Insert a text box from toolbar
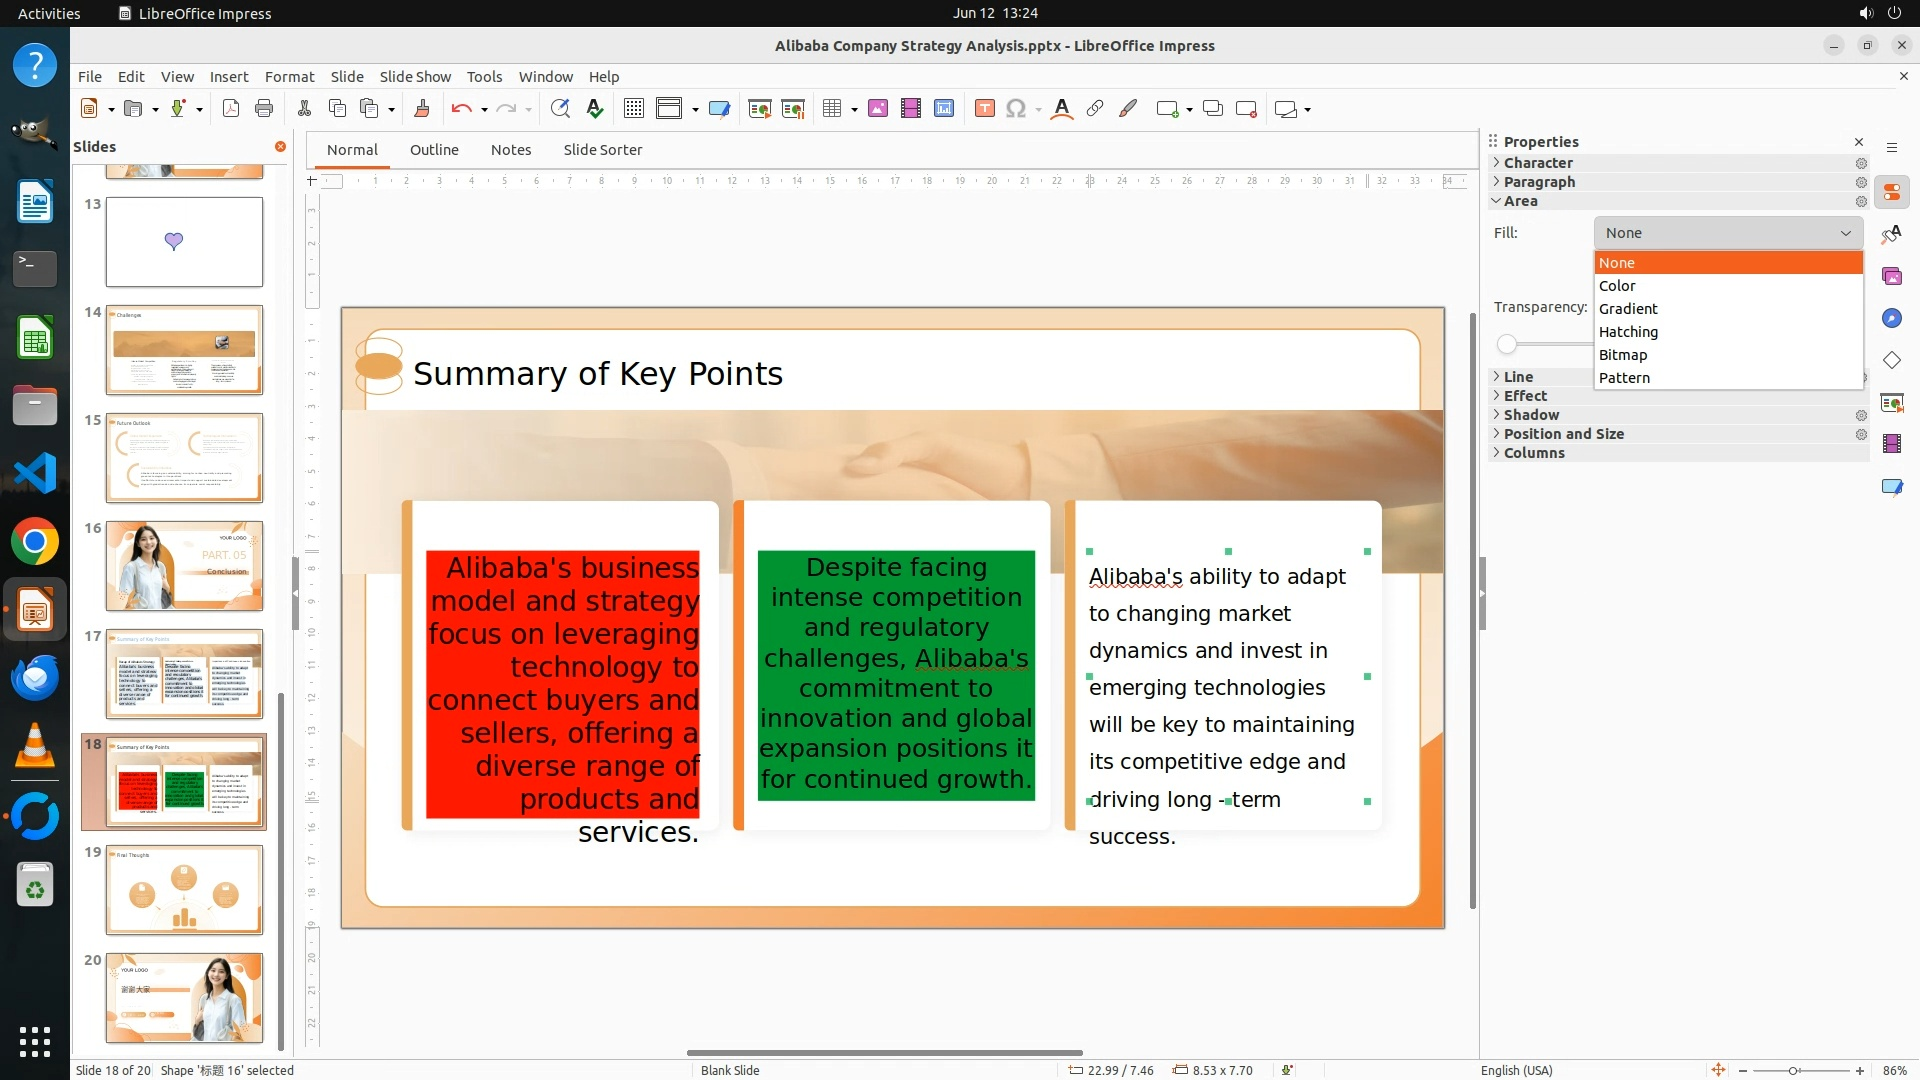Screen dimensions: 1920x1080 pos(985,109)
